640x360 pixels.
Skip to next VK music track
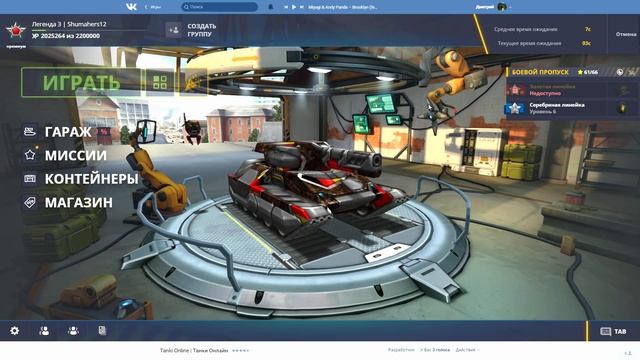(x=302, y=7)
